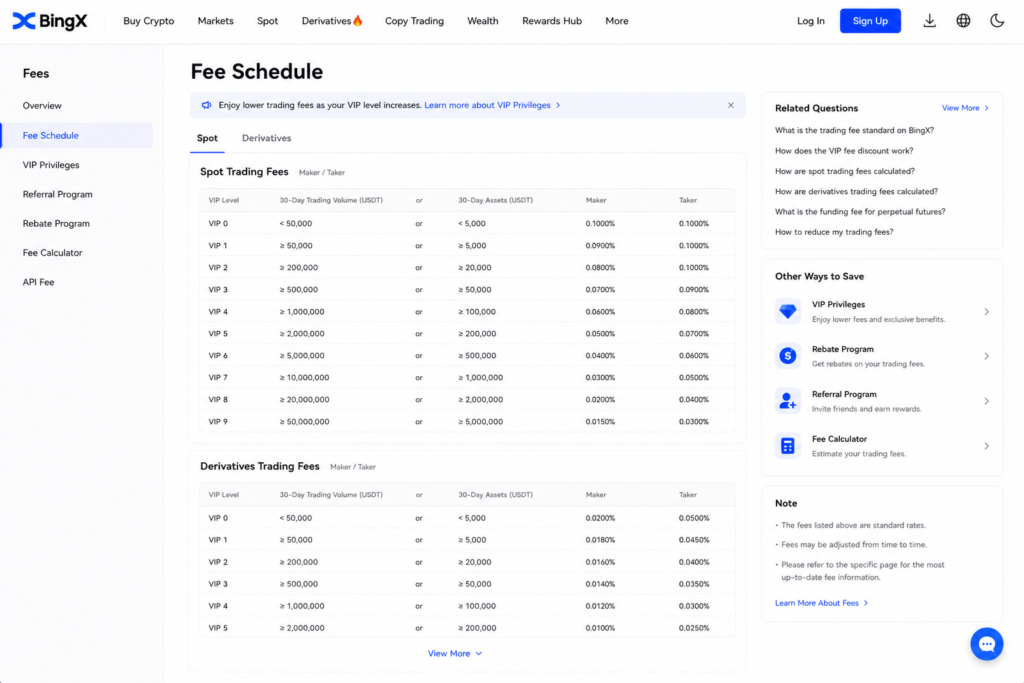The image size is (1024, 683).
Task: Click the Rebate Program dollar icon
Action: click(x=788, y=356)
